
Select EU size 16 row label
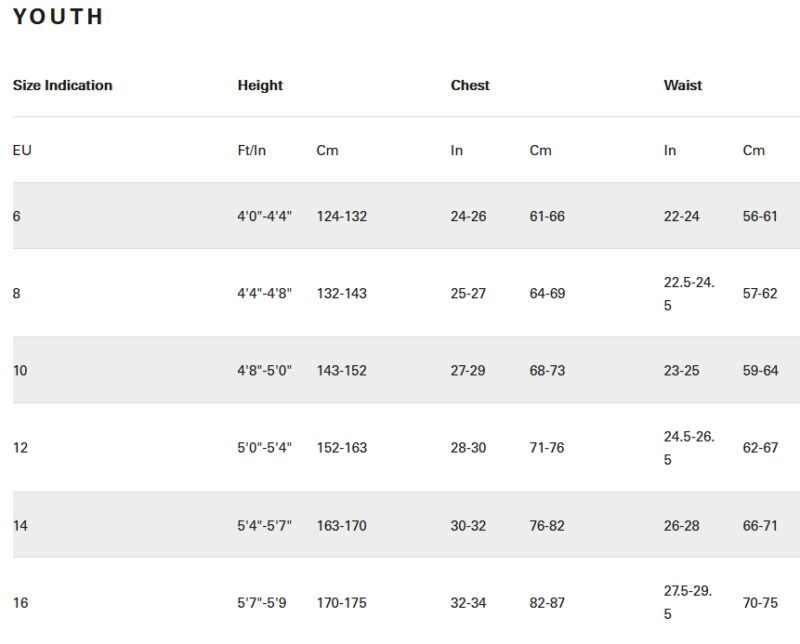pos(20,603)
